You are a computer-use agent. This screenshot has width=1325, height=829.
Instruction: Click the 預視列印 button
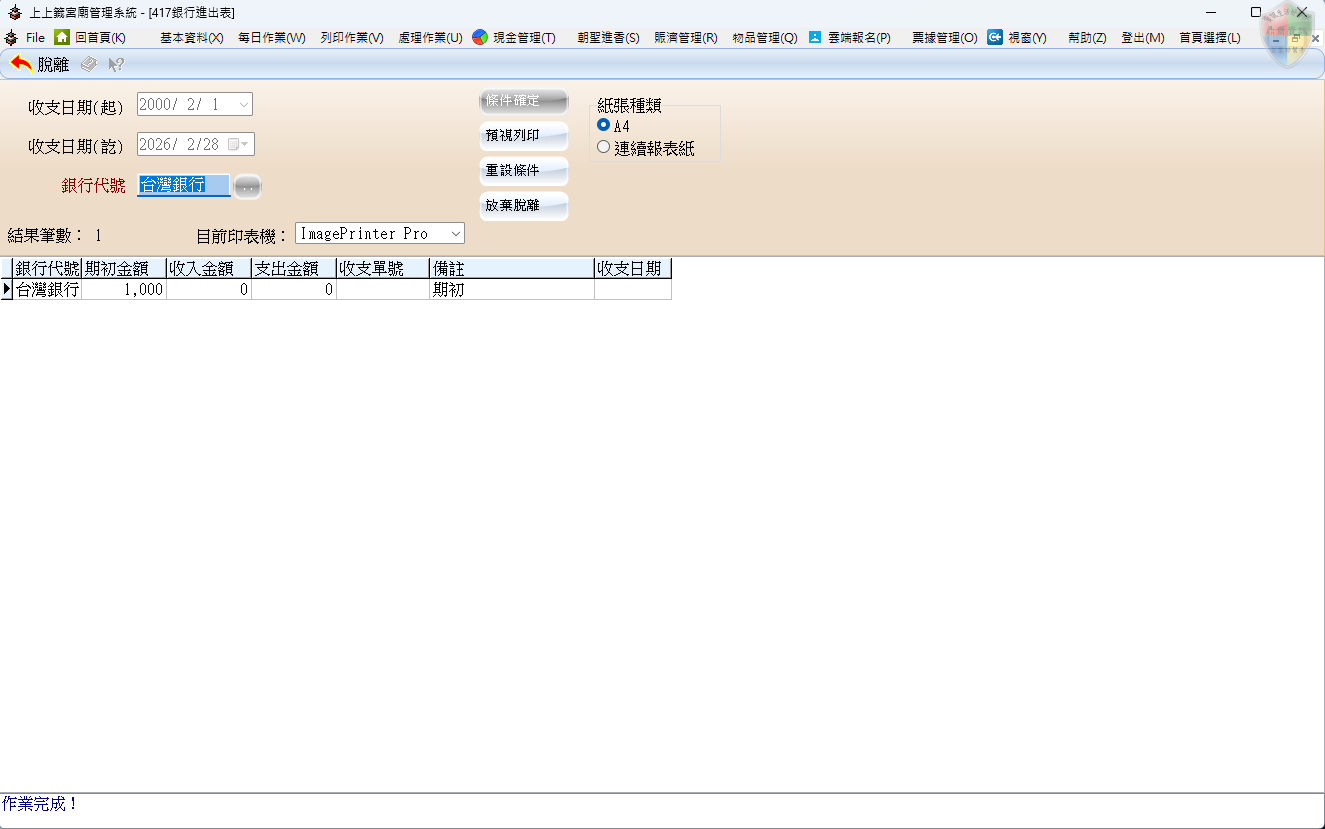pyautogui.click(x=523, y=136)
